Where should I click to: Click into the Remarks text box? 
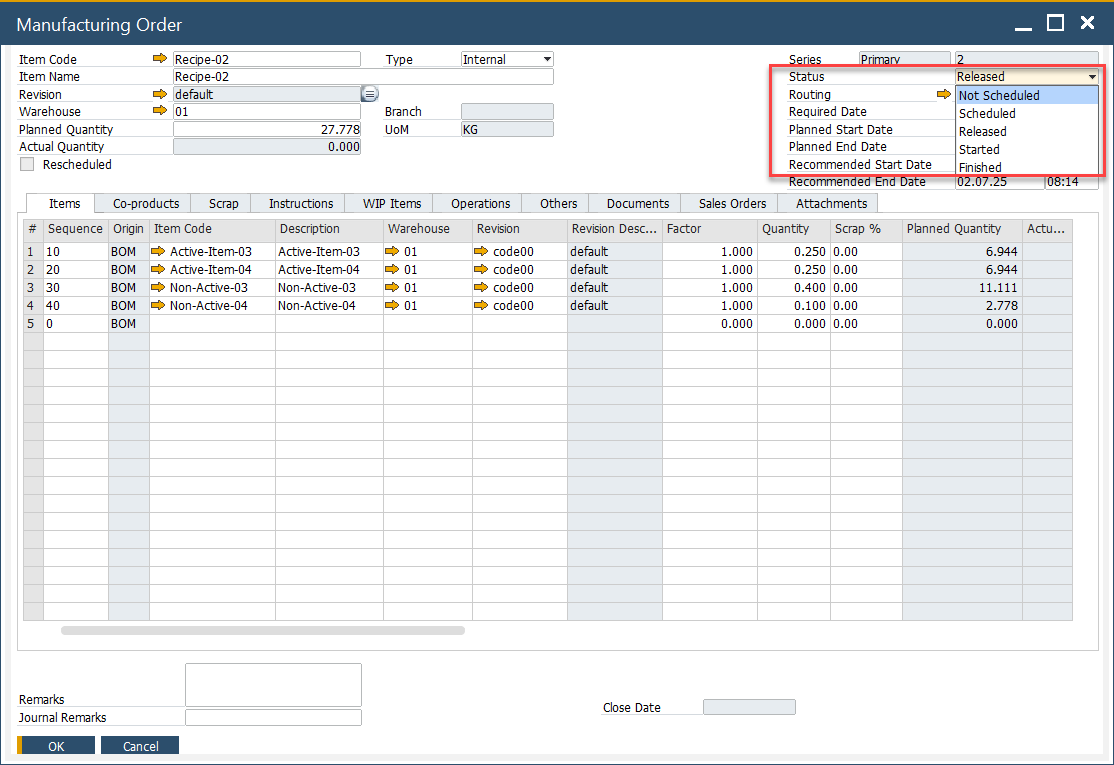[x=273, y=685]
